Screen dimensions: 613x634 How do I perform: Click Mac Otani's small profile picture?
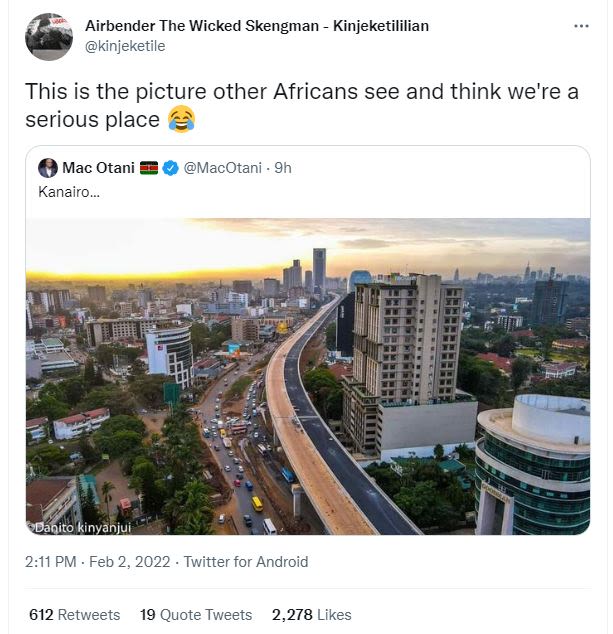click(47, 168)
